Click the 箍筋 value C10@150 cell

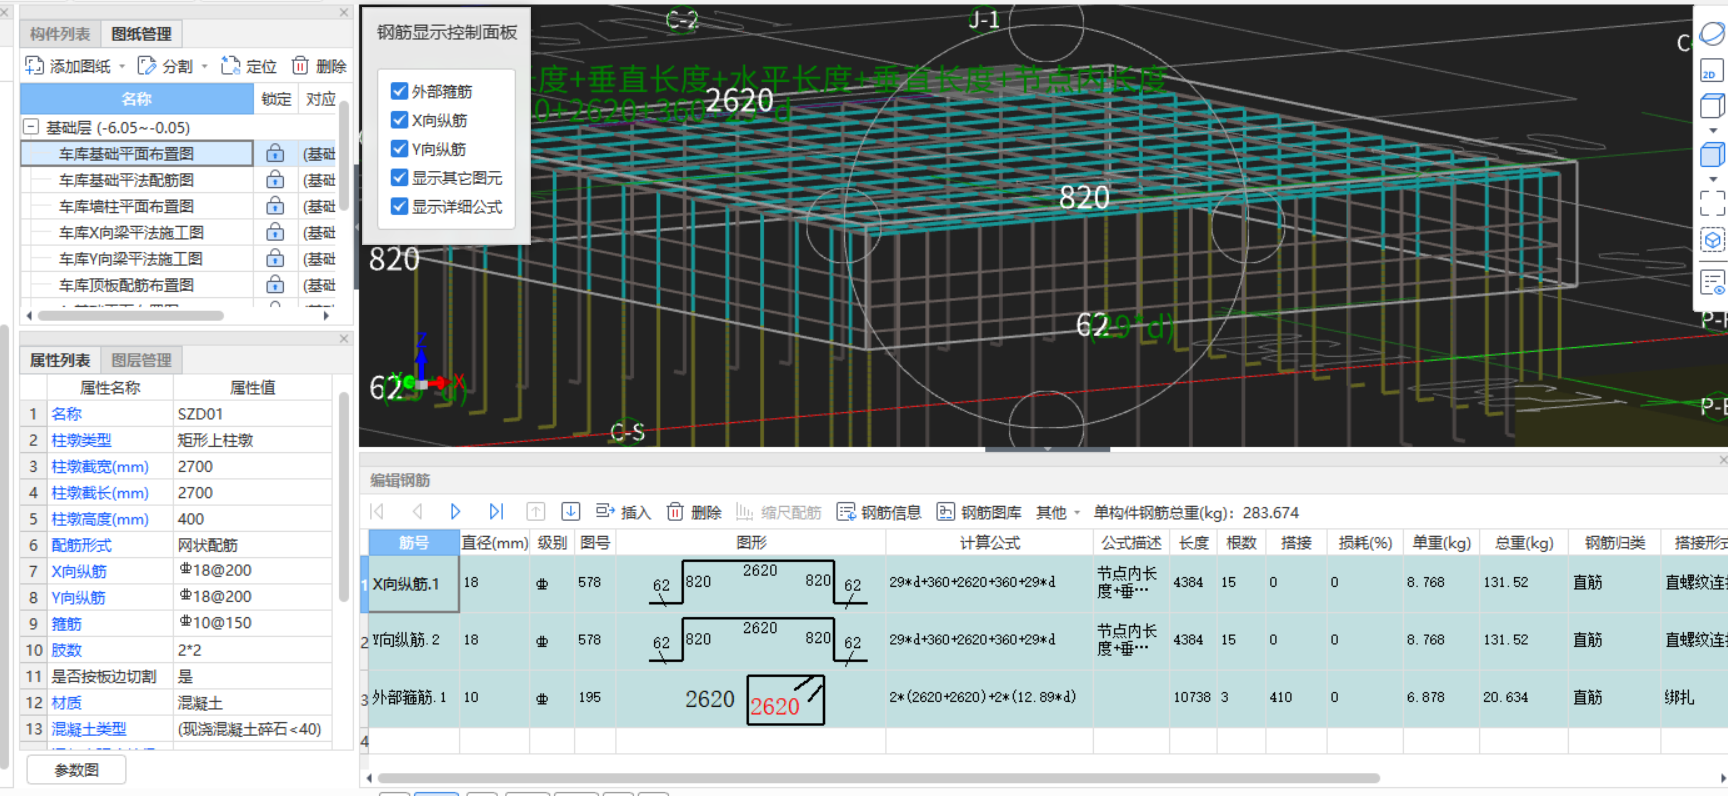click(252, 623)
